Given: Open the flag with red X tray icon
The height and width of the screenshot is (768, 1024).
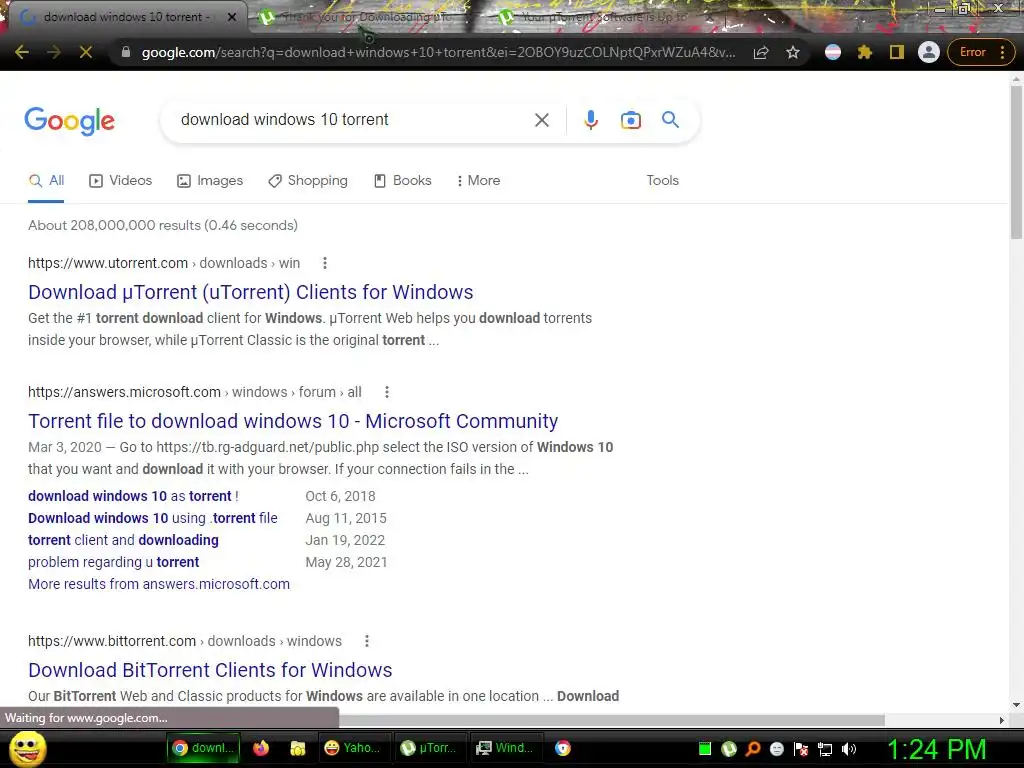Looking at the screenshot, I should coord(801,749).
